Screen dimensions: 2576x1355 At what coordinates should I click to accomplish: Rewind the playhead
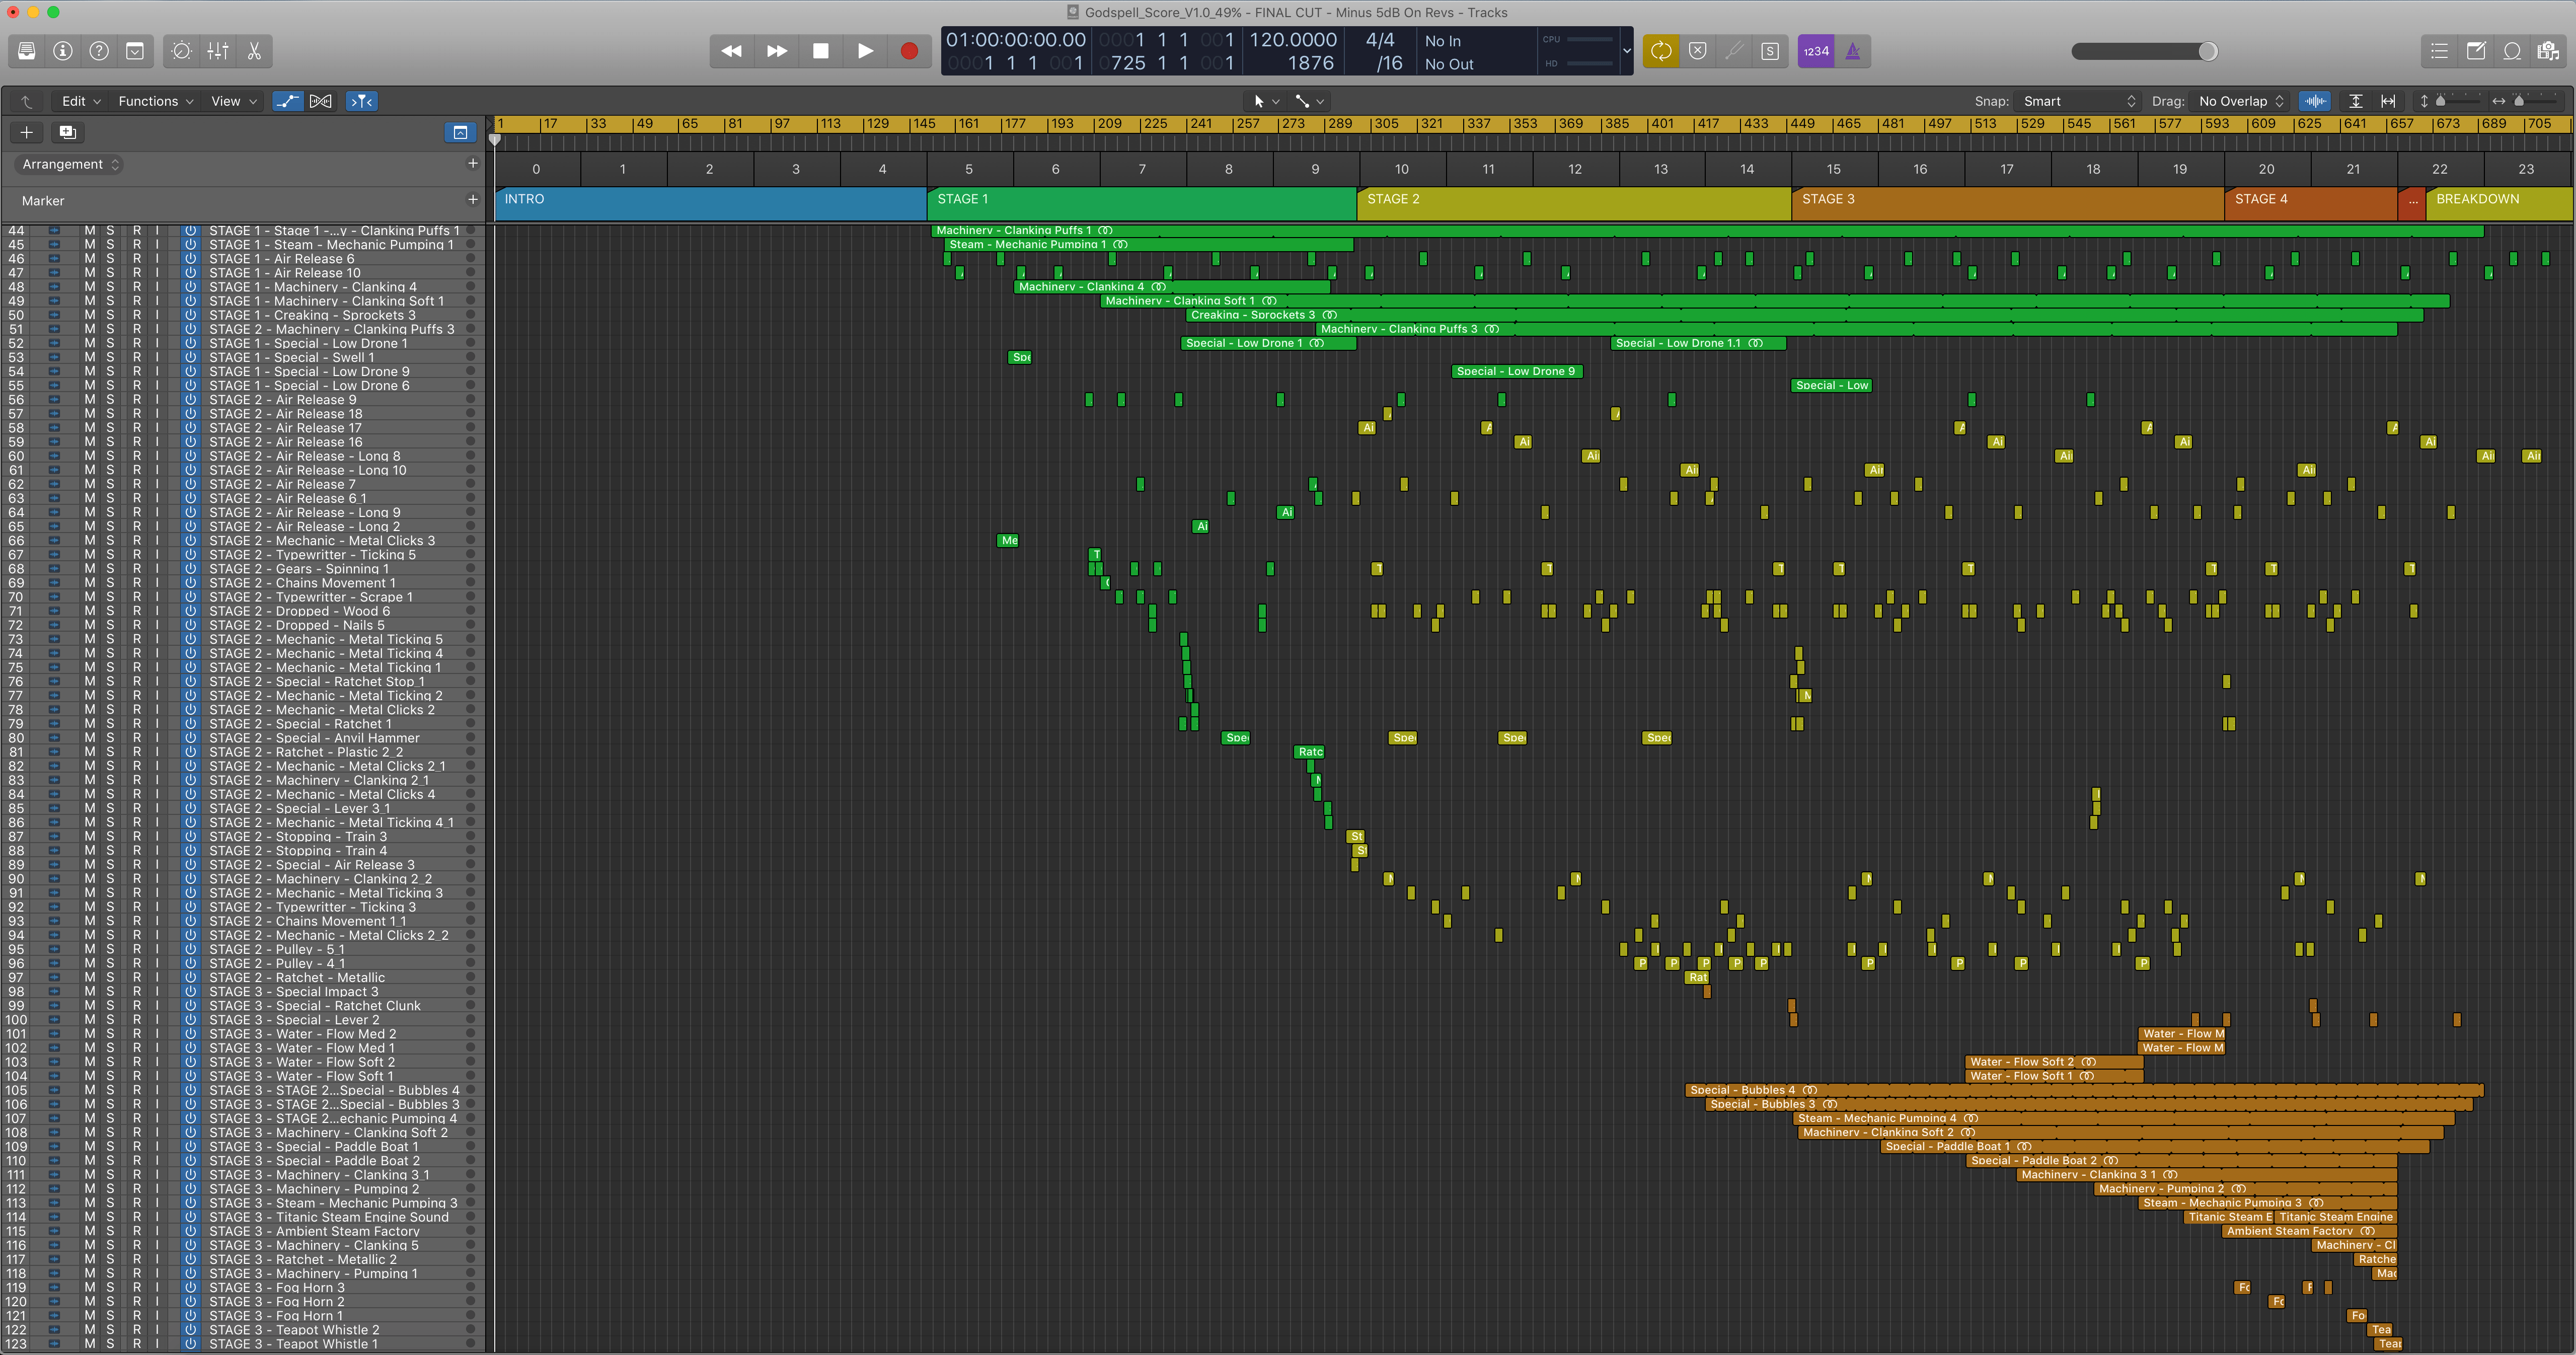(732, 51)
